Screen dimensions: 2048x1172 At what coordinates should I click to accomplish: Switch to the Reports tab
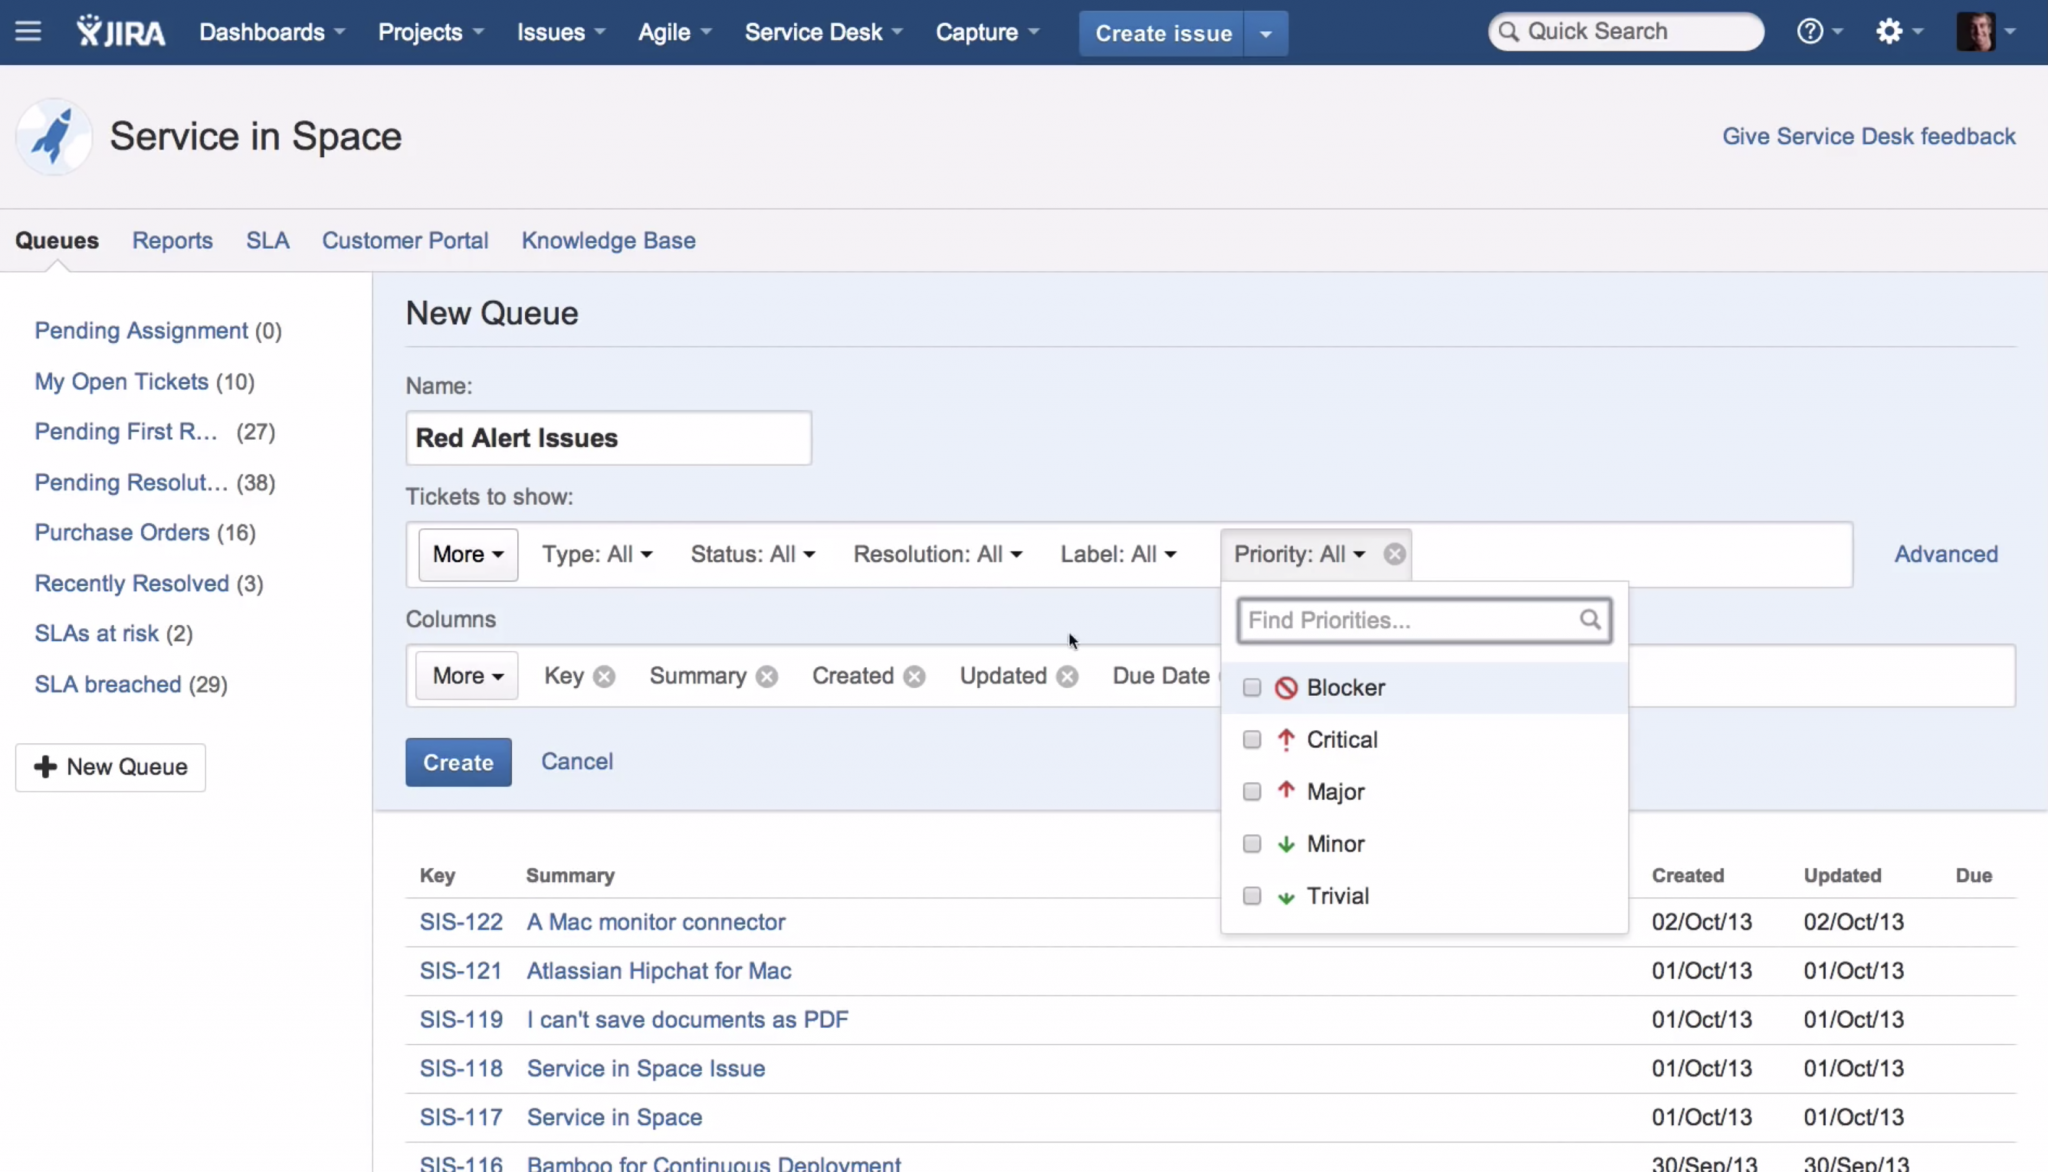pyautogui.click(x=172, y=240)
